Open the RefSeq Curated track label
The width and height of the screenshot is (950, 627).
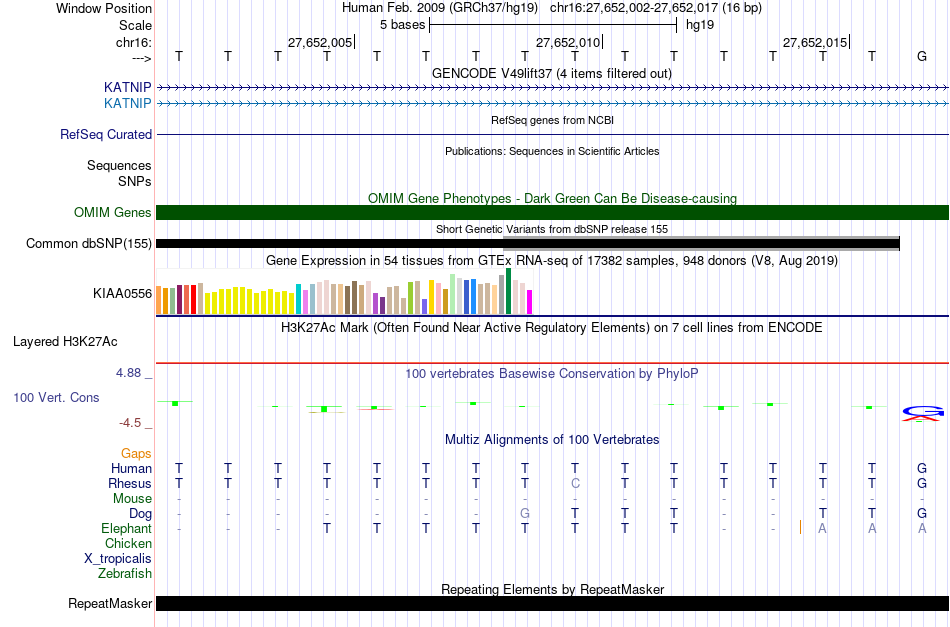[106, 134]
